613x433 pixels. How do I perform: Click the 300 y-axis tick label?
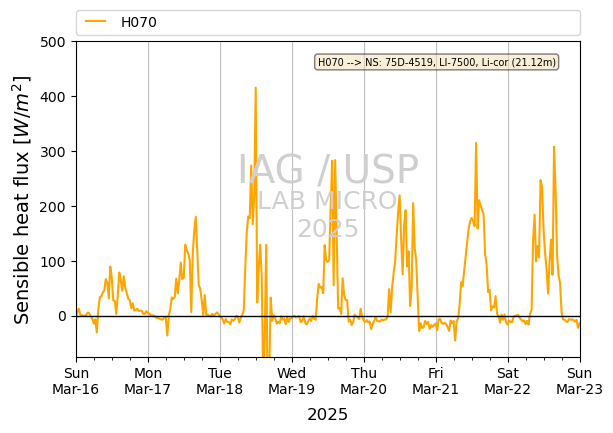coord(53,152)
